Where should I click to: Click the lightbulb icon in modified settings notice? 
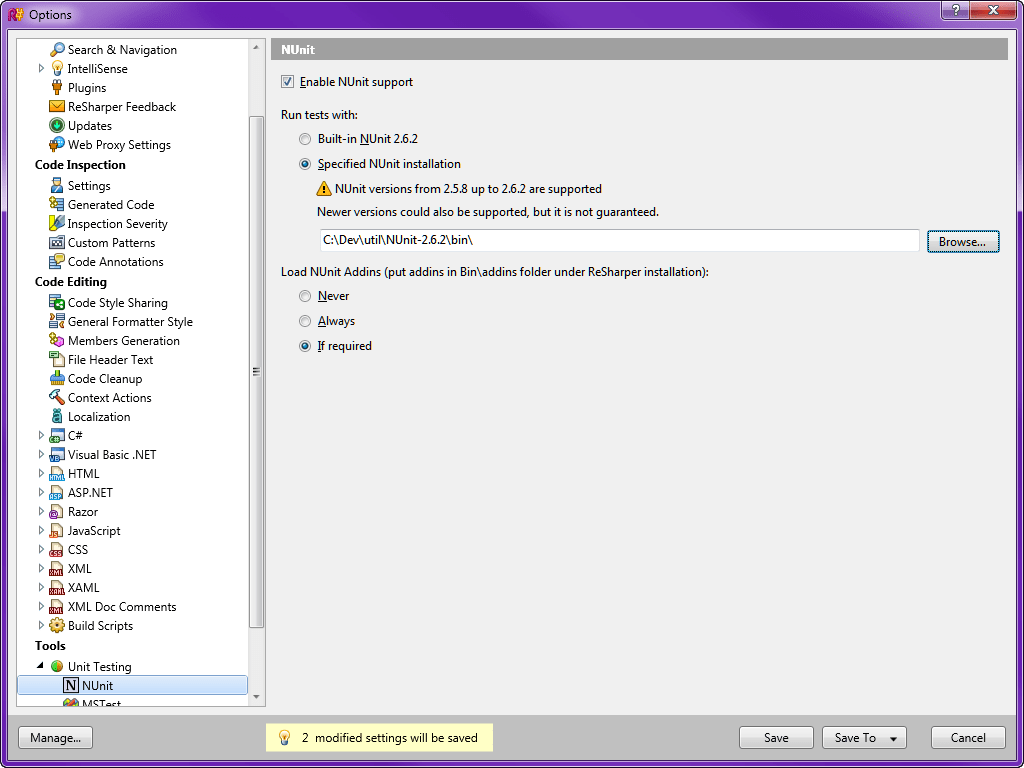click(x=284, y=737)
